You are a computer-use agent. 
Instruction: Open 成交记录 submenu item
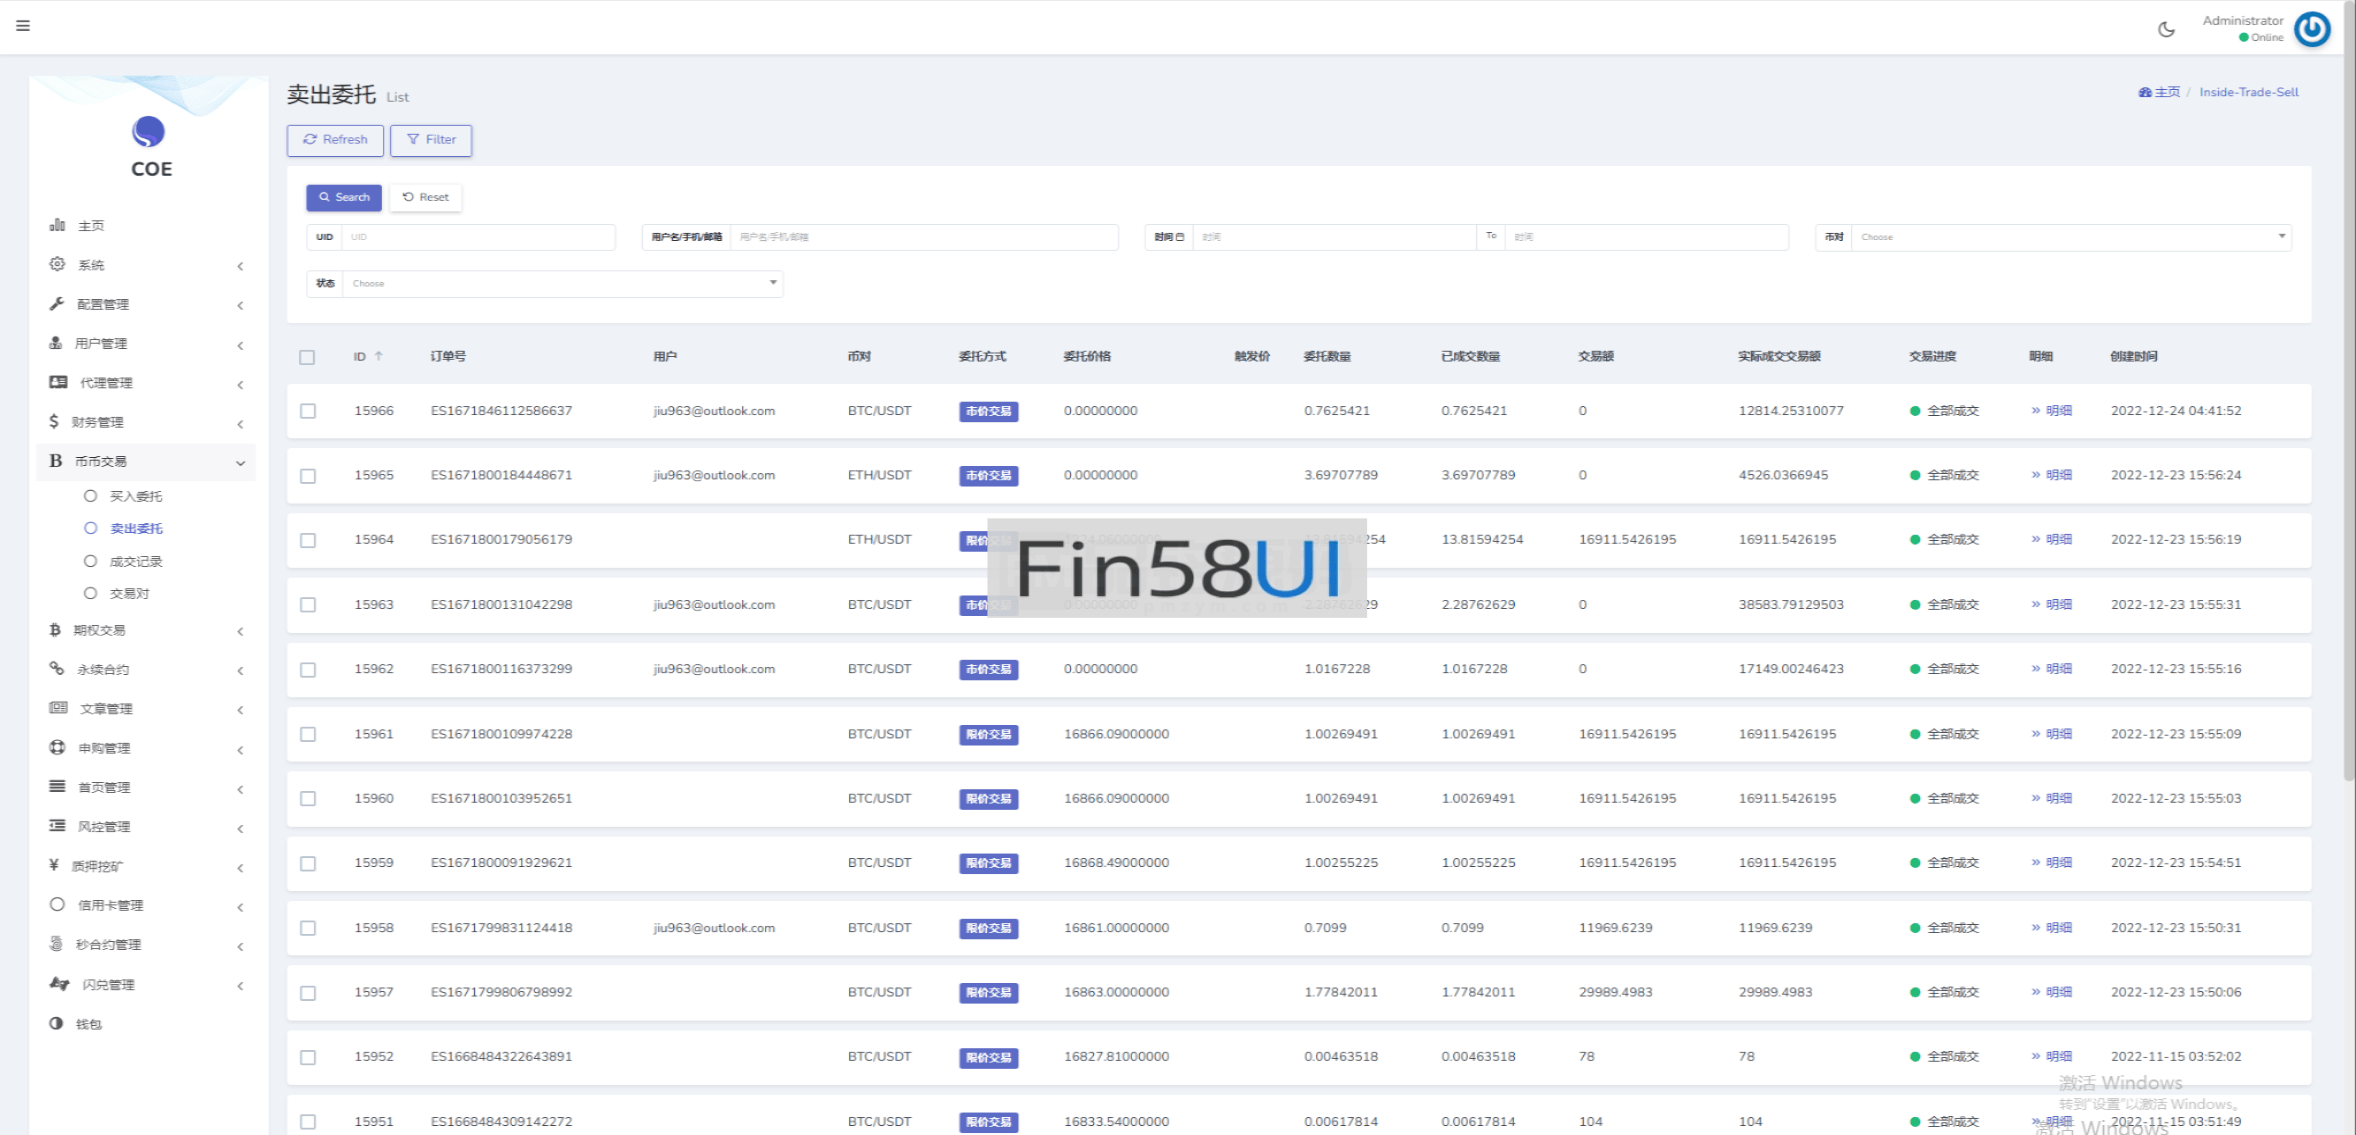coord(135,561)
